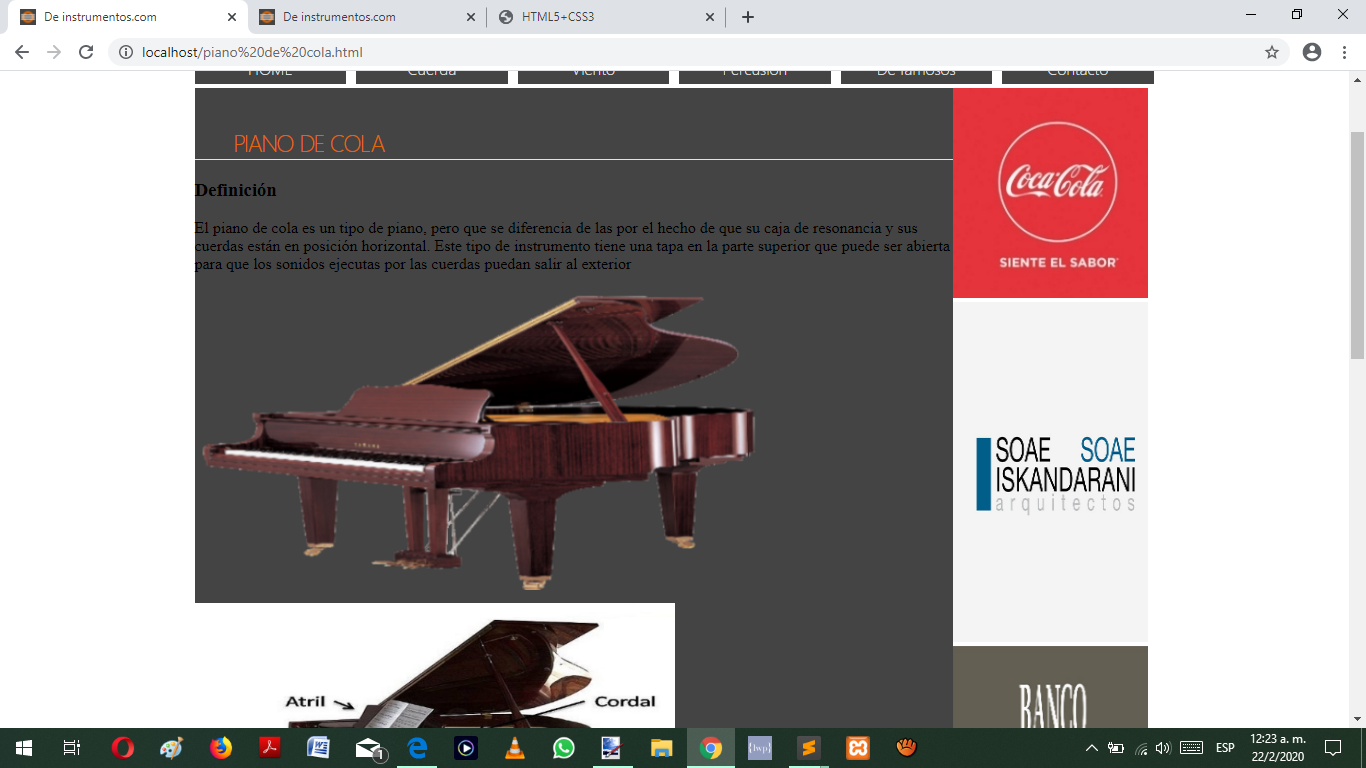Switch to the second De instrumentos.com tab
This screenshot has height=768, width=1366.
coord(368,17)
